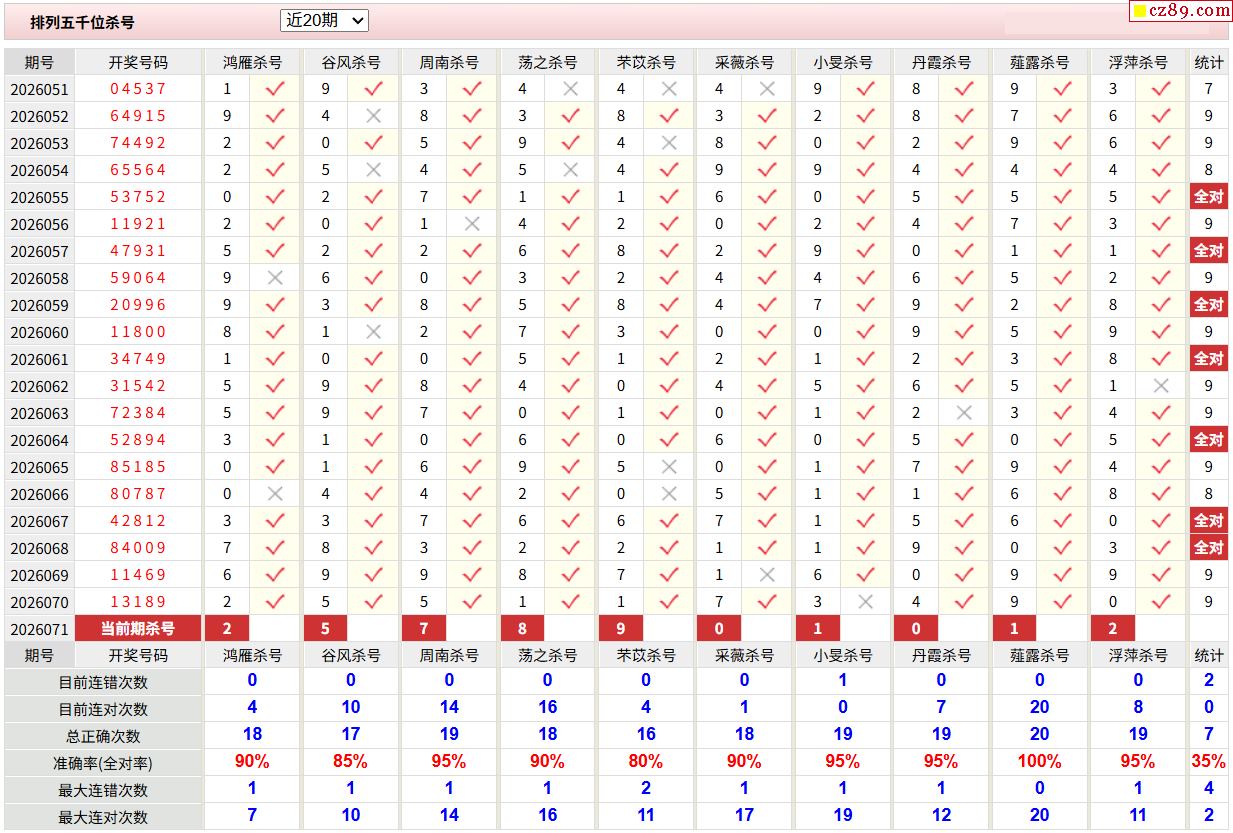Viewport: 1233px width, 833px height.
Task: Select the draw number 04537 in row 2026051
Action: (x=138, y=88)
